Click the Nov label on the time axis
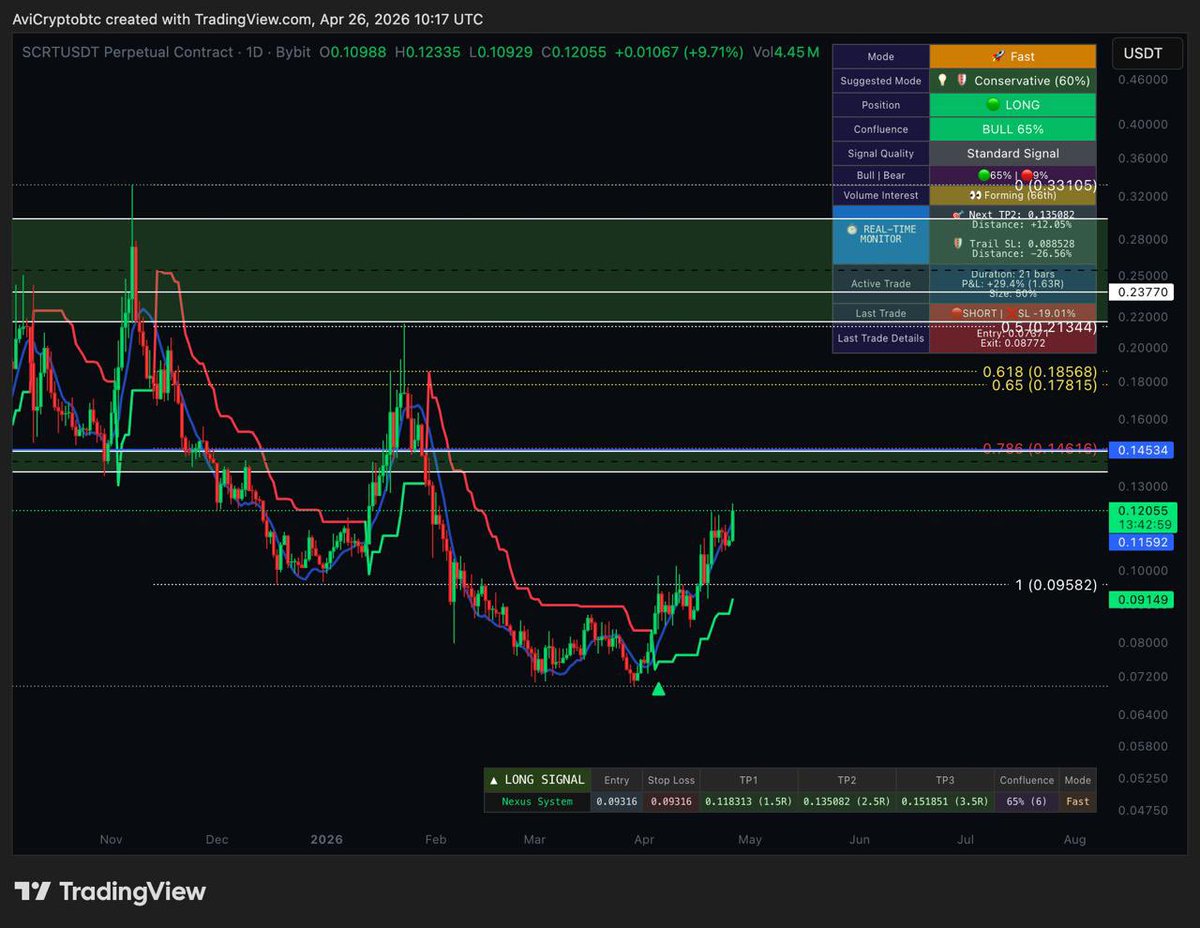Screen dimensions: 1200x928 (x=110, y=840)
